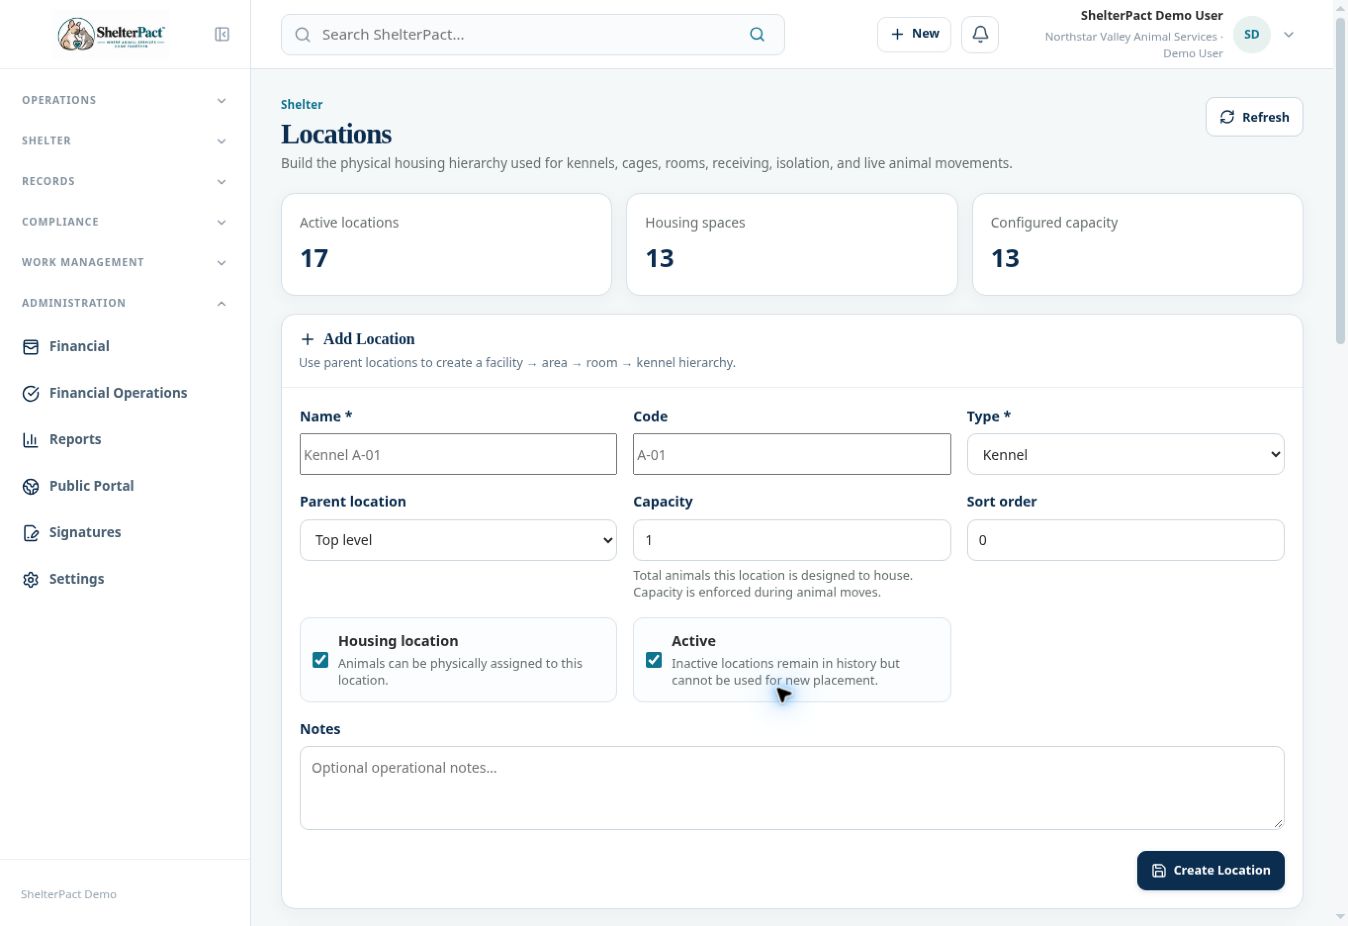Focus the Search ShelterPact box

(533, 34)
